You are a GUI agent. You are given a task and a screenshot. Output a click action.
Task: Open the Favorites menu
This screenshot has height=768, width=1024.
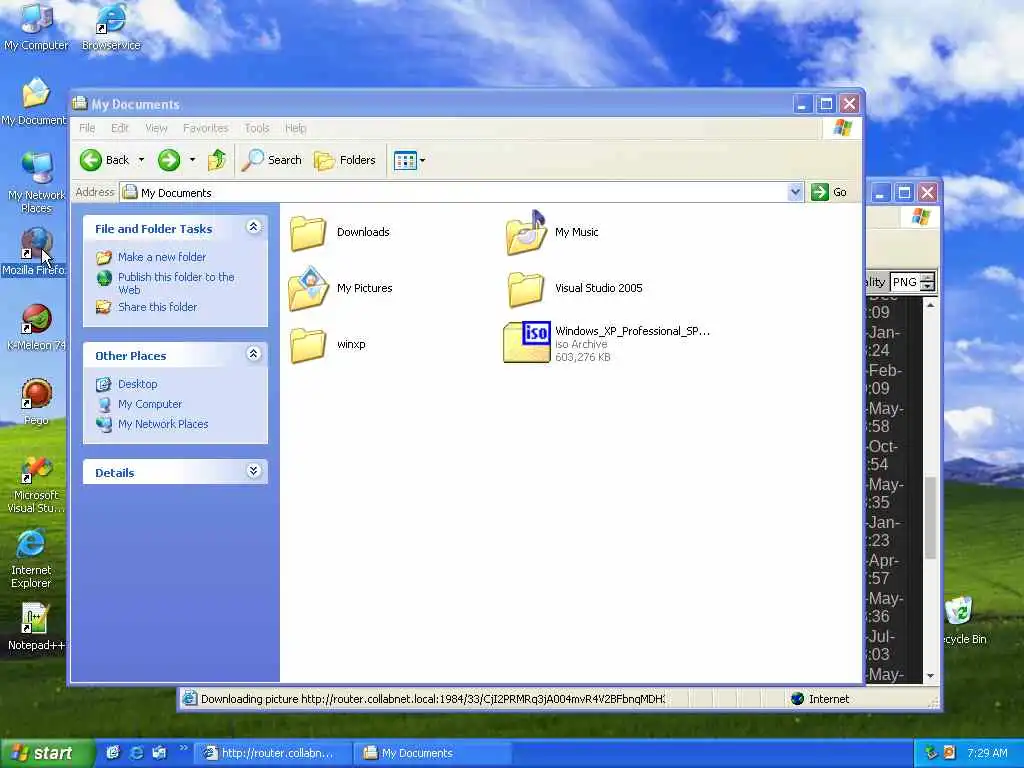[206, 128]
